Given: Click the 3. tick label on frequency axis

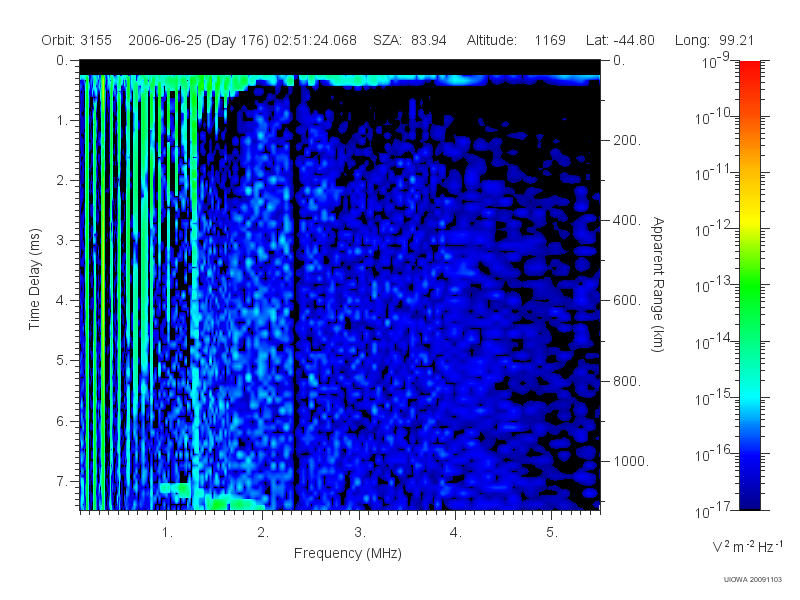Looking at the screenshot, I should click(x=360, y=533).
